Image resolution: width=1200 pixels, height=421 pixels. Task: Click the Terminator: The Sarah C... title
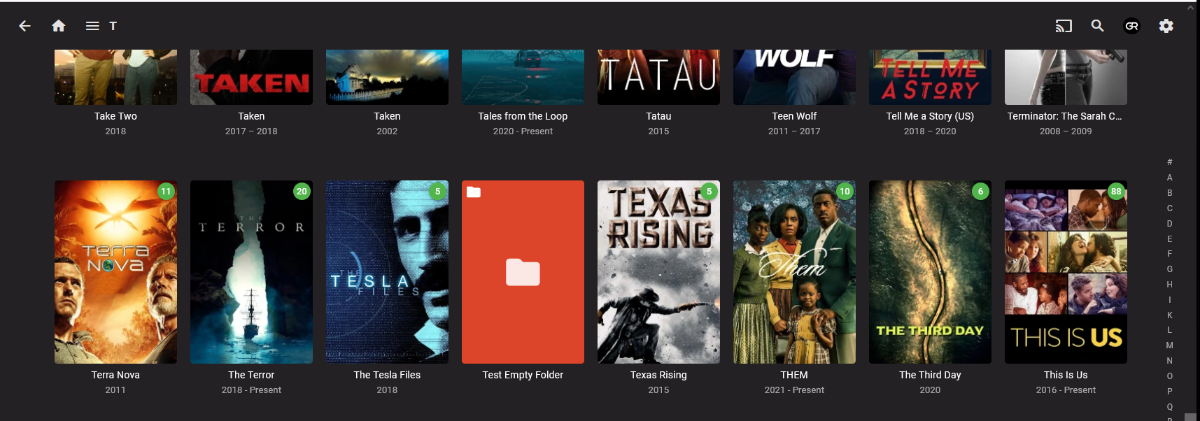(1066, 116)
